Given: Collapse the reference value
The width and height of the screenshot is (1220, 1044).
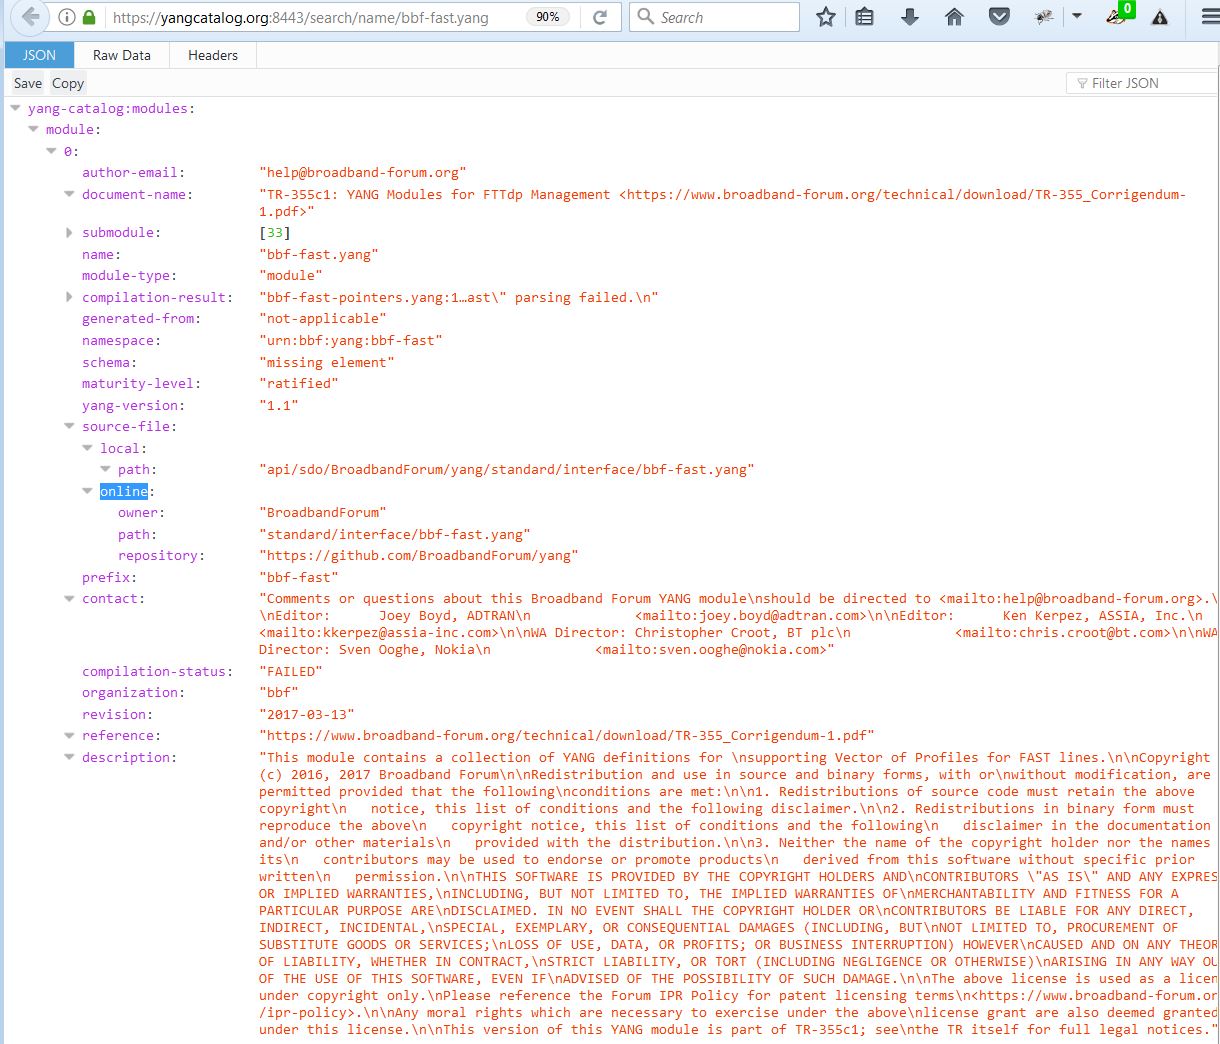Looking at the screenshot, I should (x=69, y=736).
